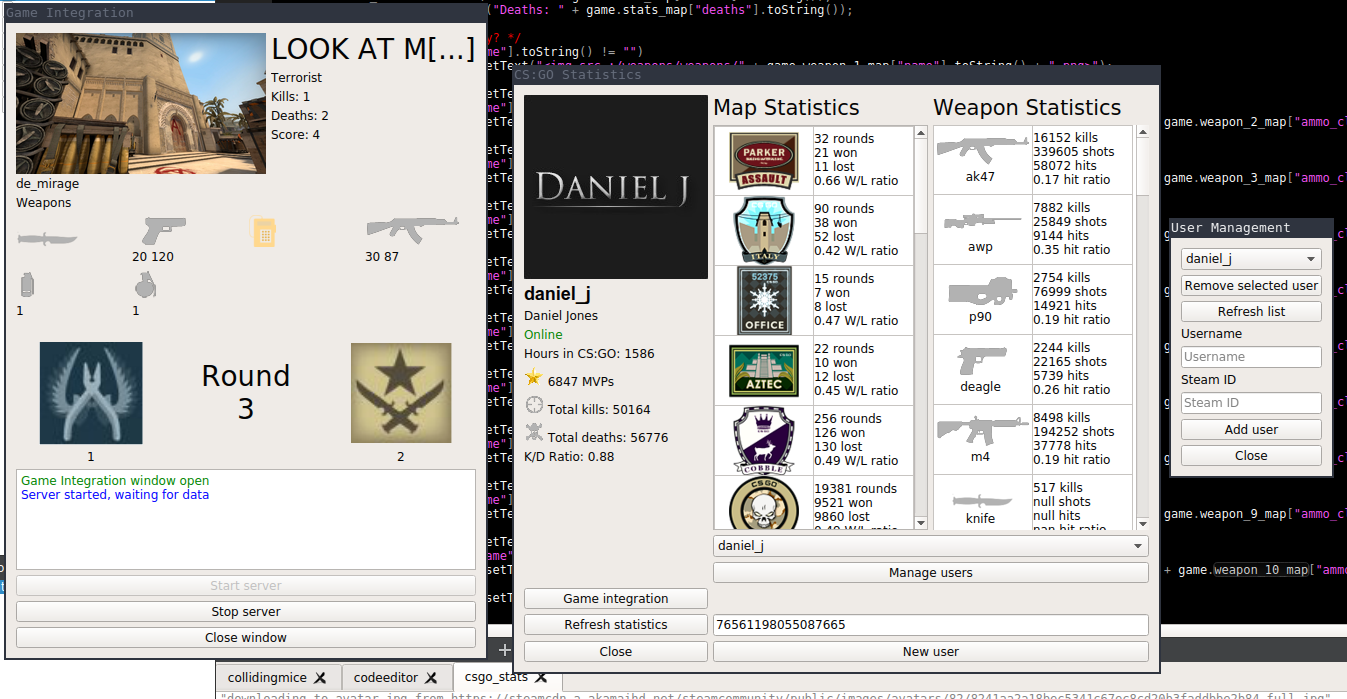Click the Refresh statistics button
This screenshot has width=1347, height=699.
(616, 625)
